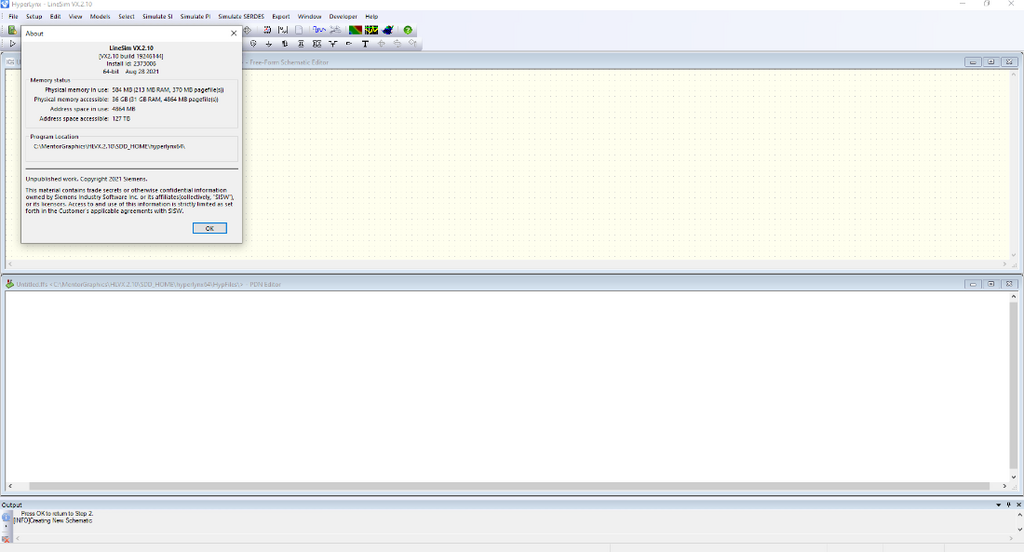Open the Window menu

pyautogui.click(x=310, y=16)
